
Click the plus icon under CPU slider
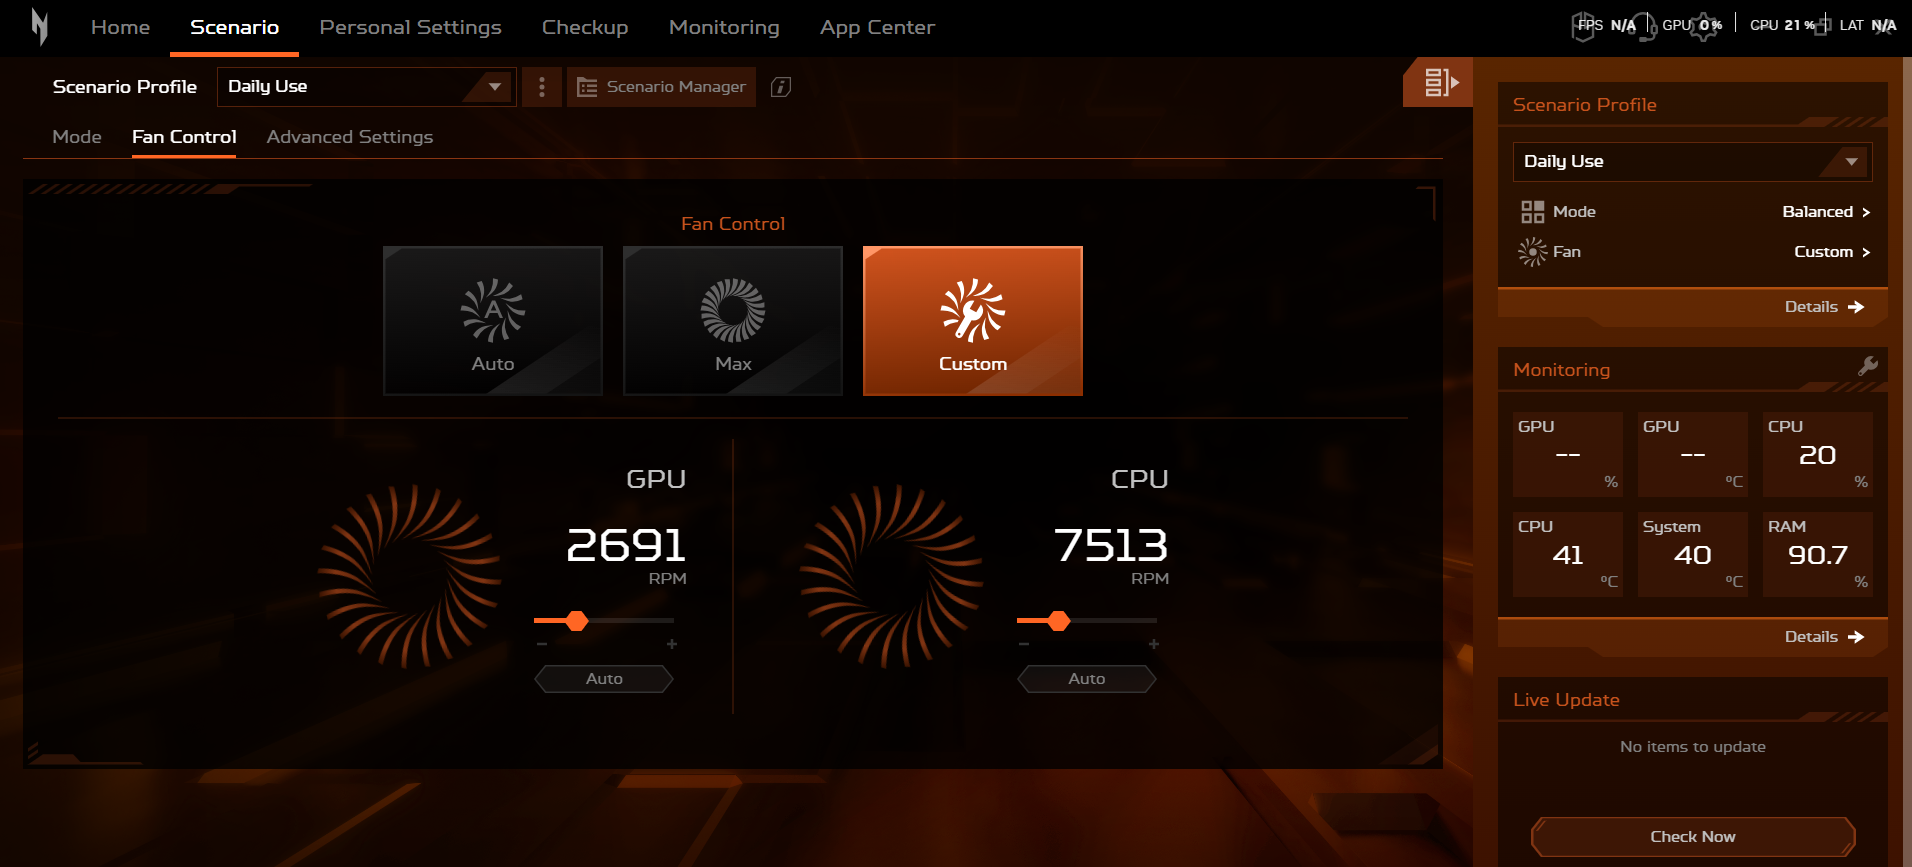pos(1154,644)
